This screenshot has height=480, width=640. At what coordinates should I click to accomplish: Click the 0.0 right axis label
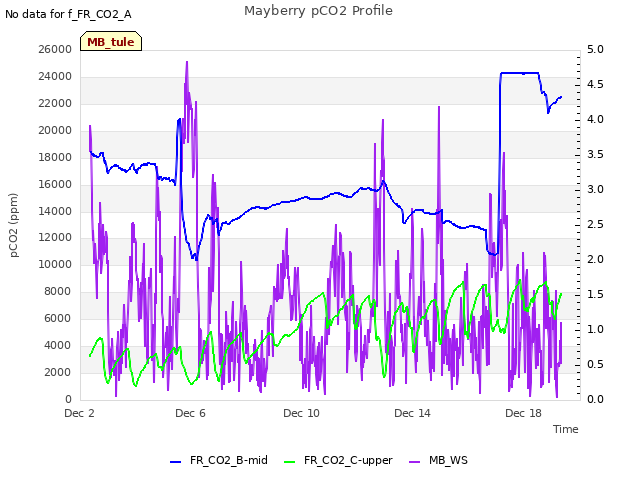(595, 399)
